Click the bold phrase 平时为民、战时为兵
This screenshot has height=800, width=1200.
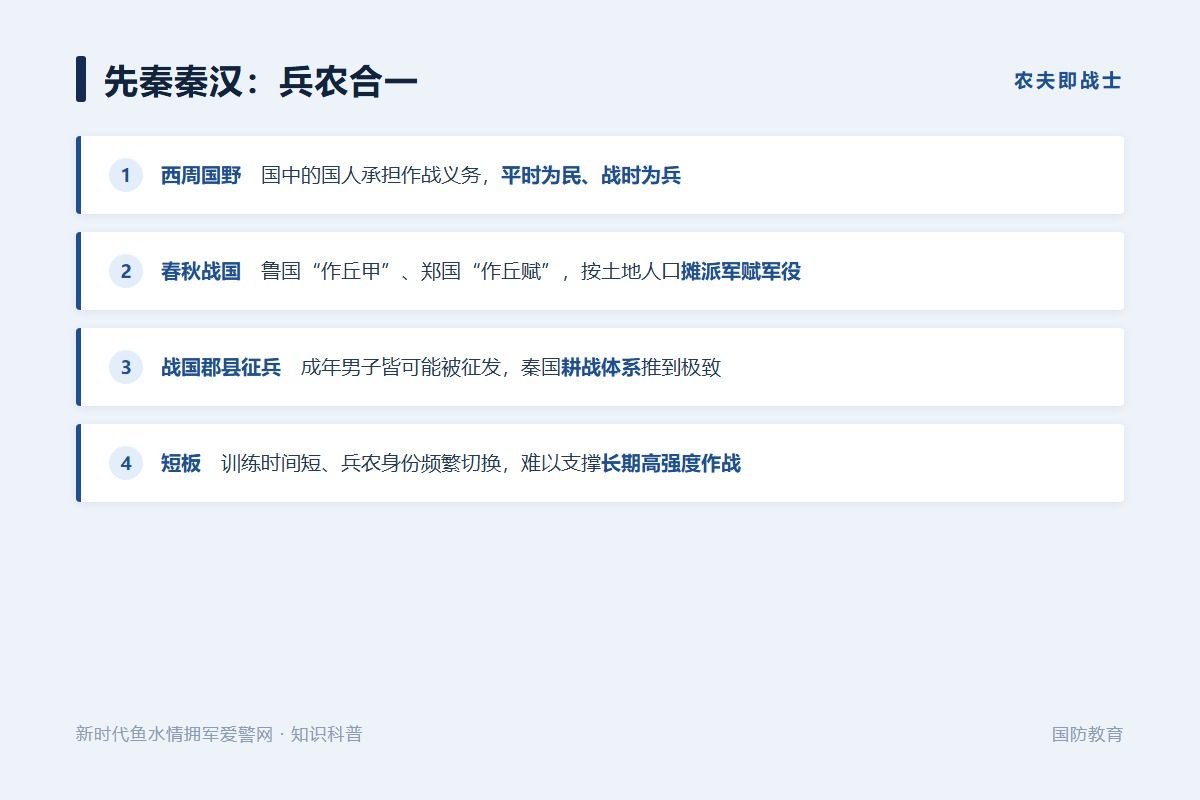[591, 176]
